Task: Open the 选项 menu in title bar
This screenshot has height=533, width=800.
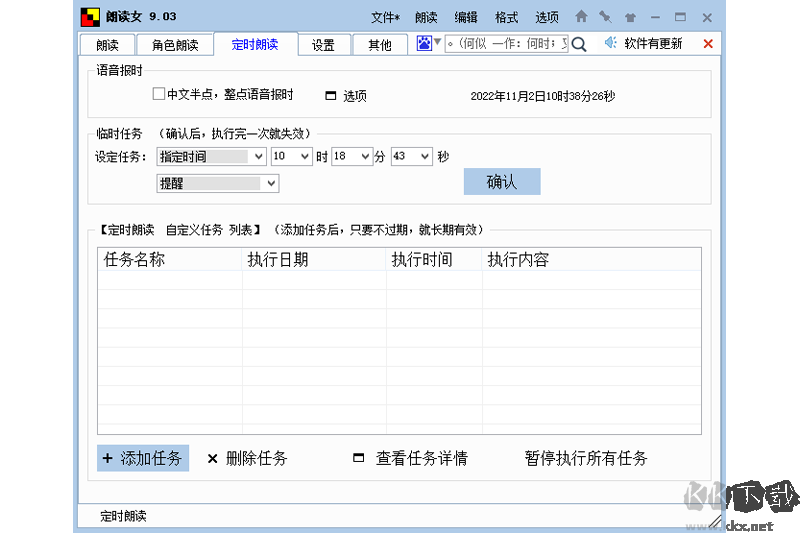Action: [x=546, y=17]
